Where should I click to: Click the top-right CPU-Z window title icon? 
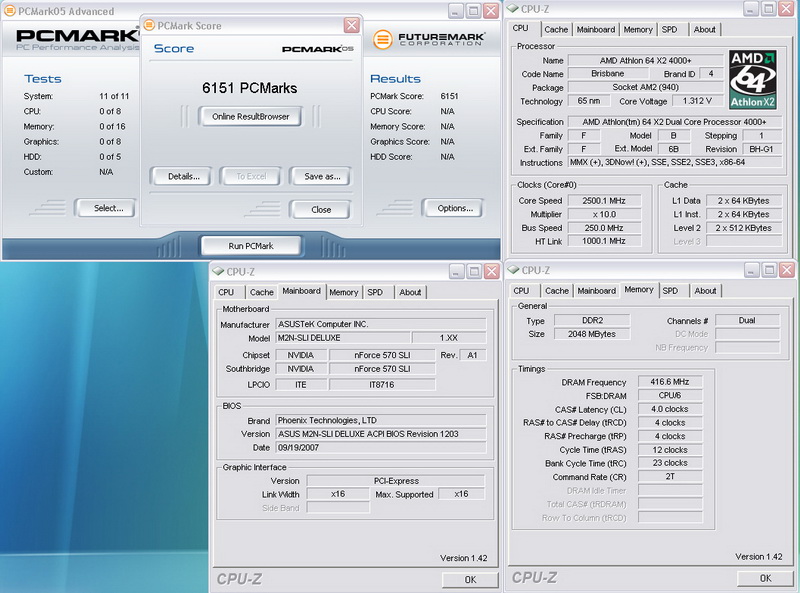click(513, 9)
